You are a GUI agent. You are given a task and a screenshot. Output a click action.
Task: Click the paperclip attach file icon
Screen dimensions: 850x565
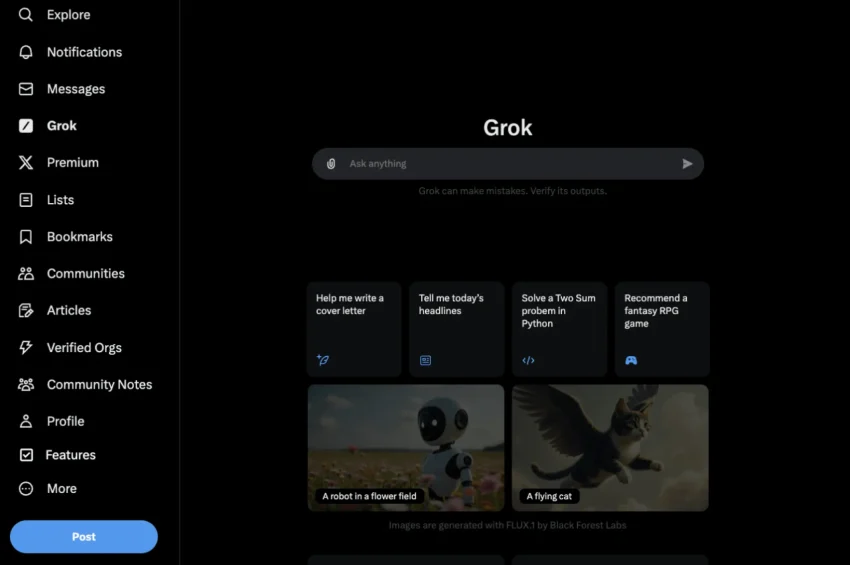point(331,164)
